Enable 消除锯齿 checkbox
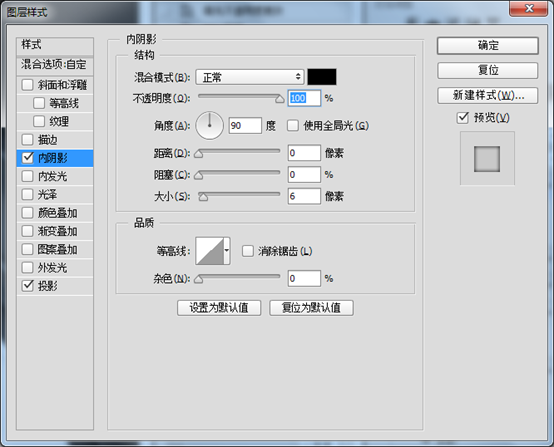Viewport: 554px width, 447px height. click(x=248, y=251)
